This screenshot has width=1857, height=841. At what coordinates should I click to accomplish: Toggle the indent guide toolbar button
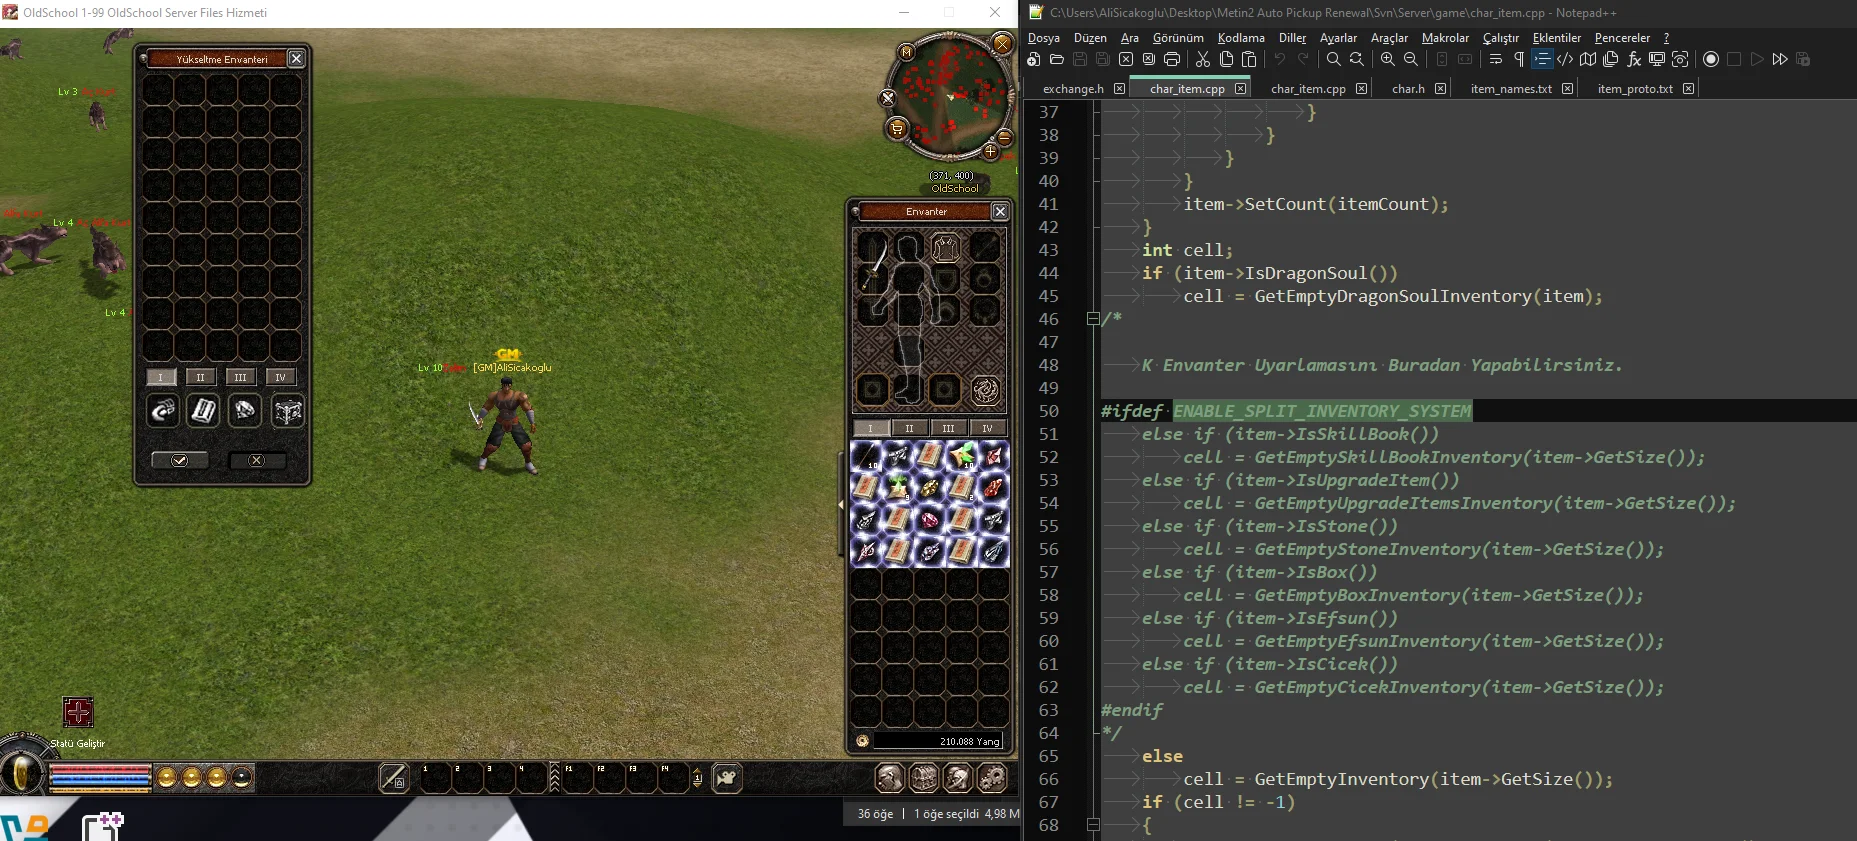point(1542,60)
